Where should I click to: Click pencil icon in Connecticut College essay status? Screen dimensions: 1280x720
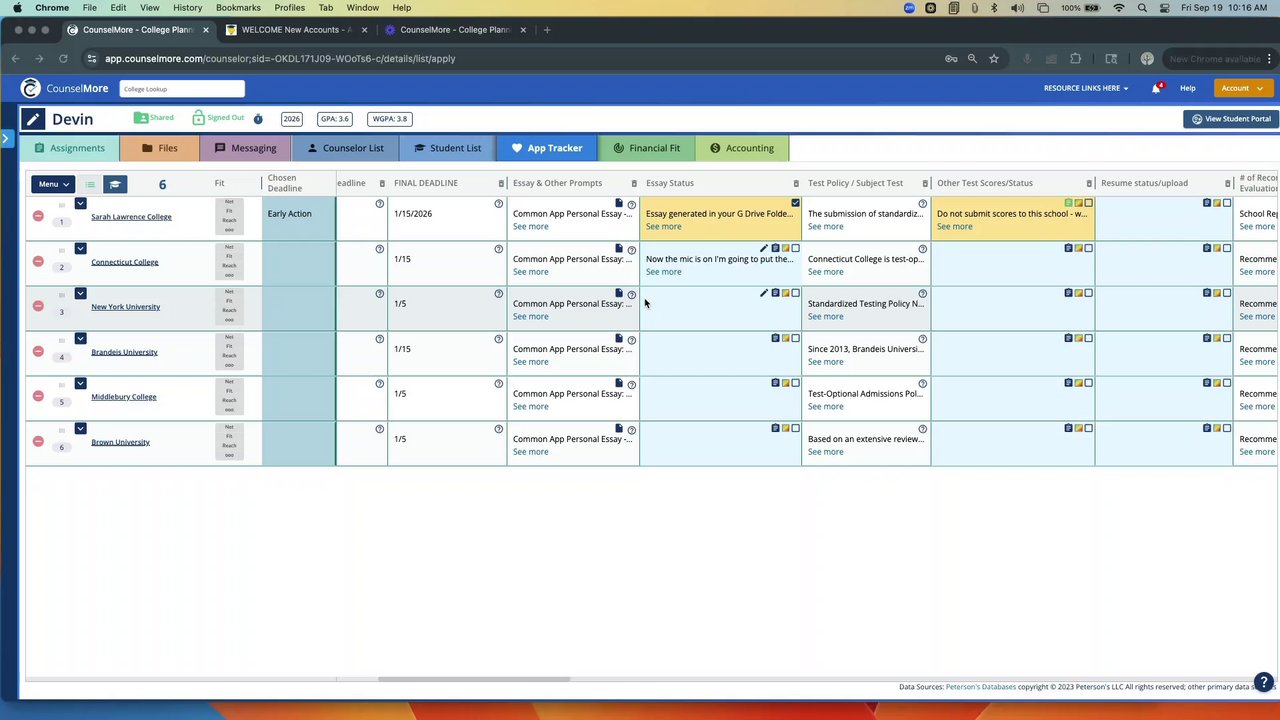764,248
